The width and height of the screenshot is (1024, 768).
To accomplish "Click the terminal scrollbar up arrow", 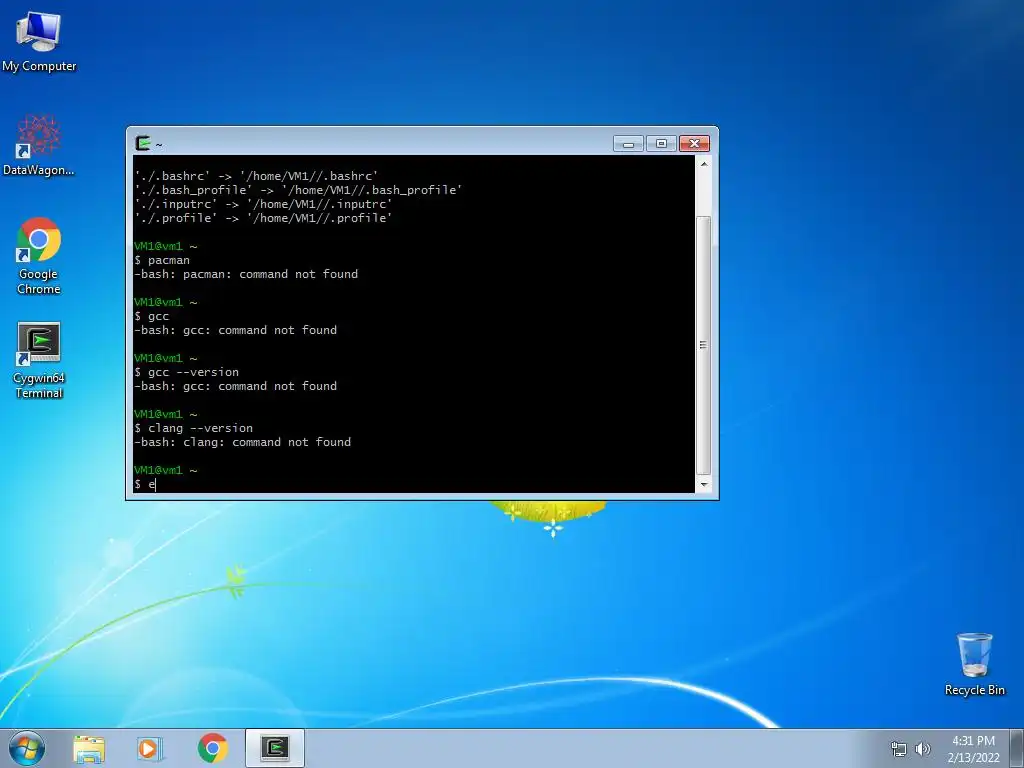I will point(703,164).
